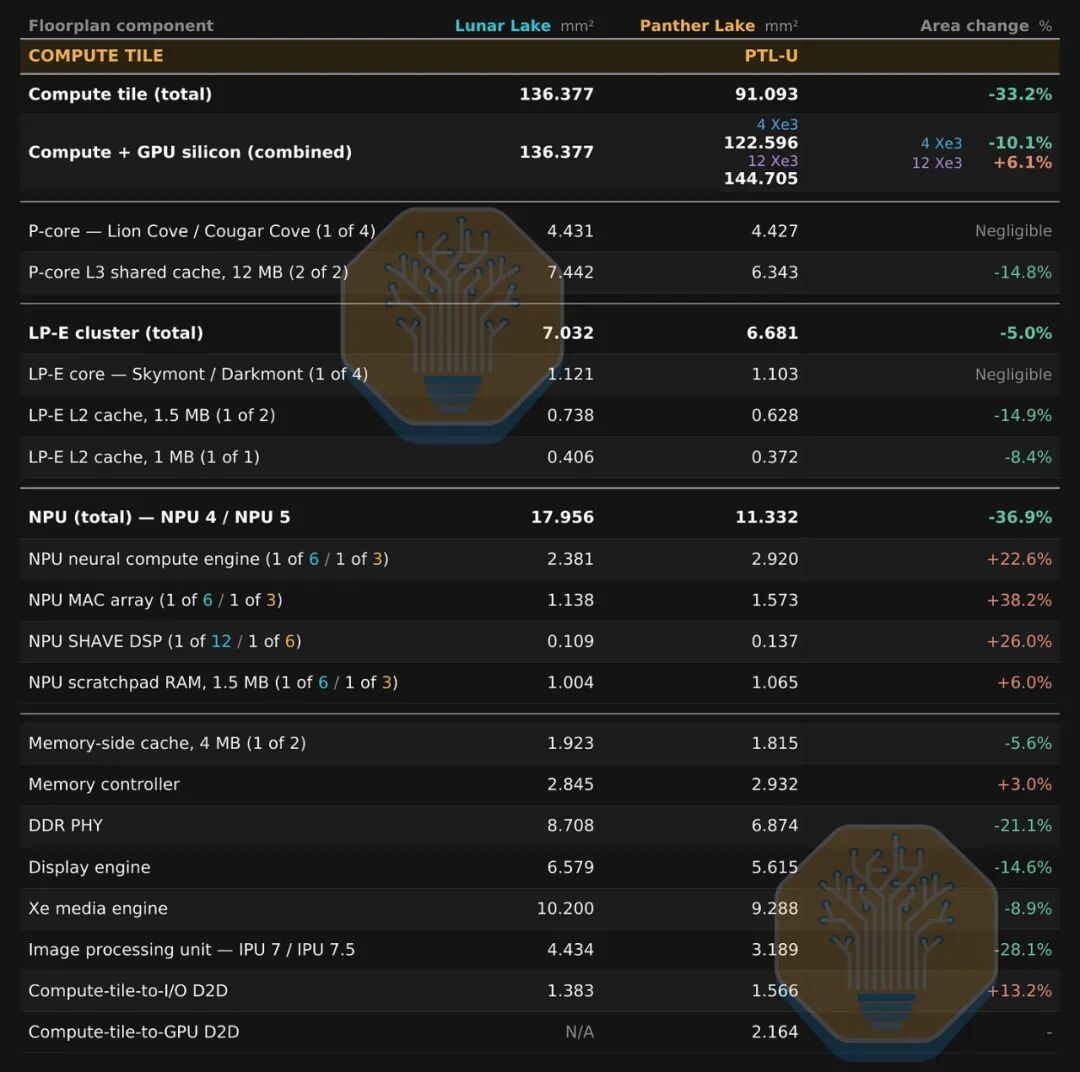Click the "Image processing unit — IPU 7 / IPU 7.5" label
1080x1072 pixels.
tap(191, 949)
